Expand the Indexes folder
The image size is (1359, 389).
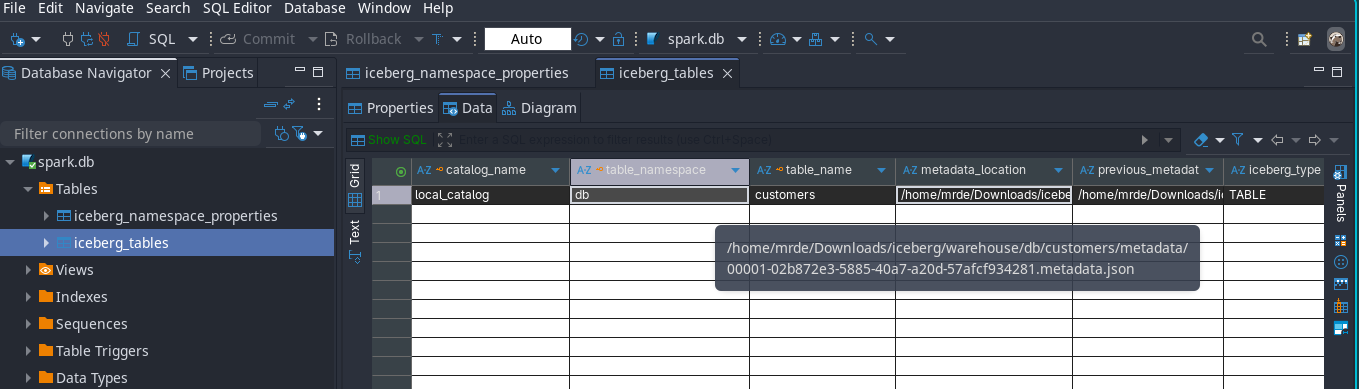coord(28,297)
